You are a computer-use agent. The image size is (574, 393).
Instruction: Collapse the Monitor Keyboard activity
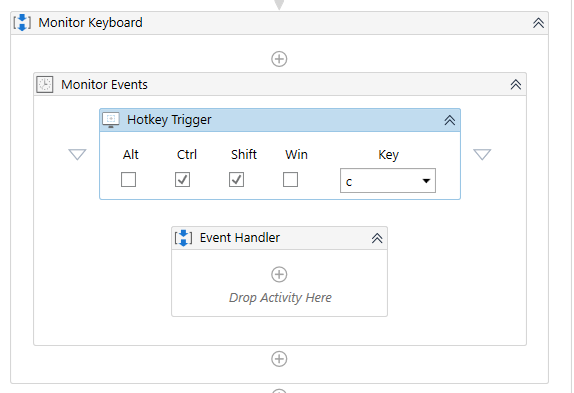(538, 23)
